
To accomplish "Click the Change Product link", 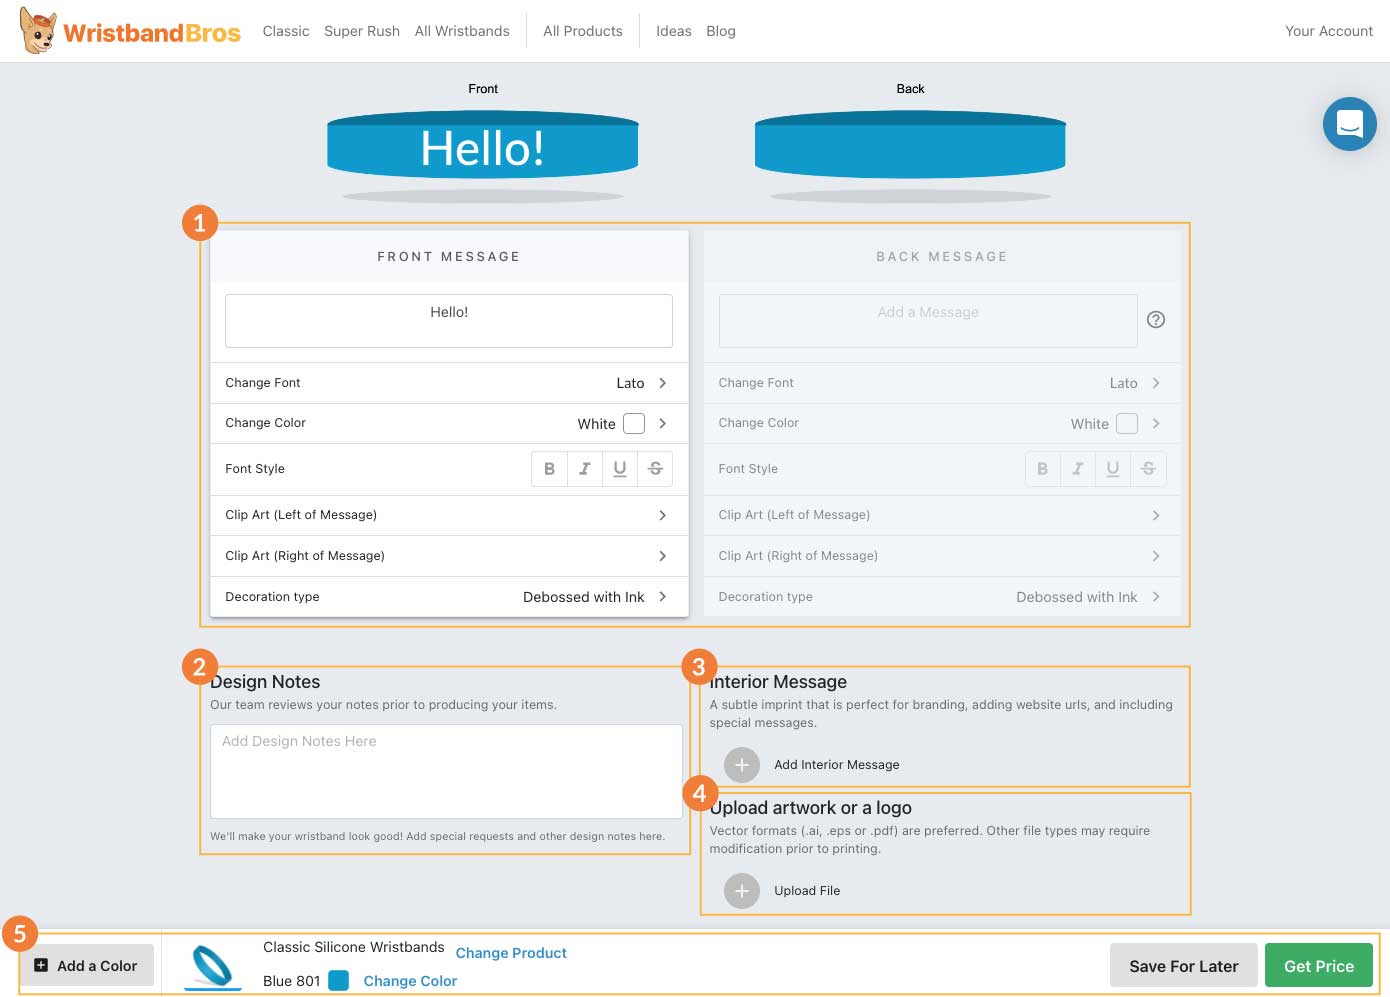I will [x=511, y=953].
